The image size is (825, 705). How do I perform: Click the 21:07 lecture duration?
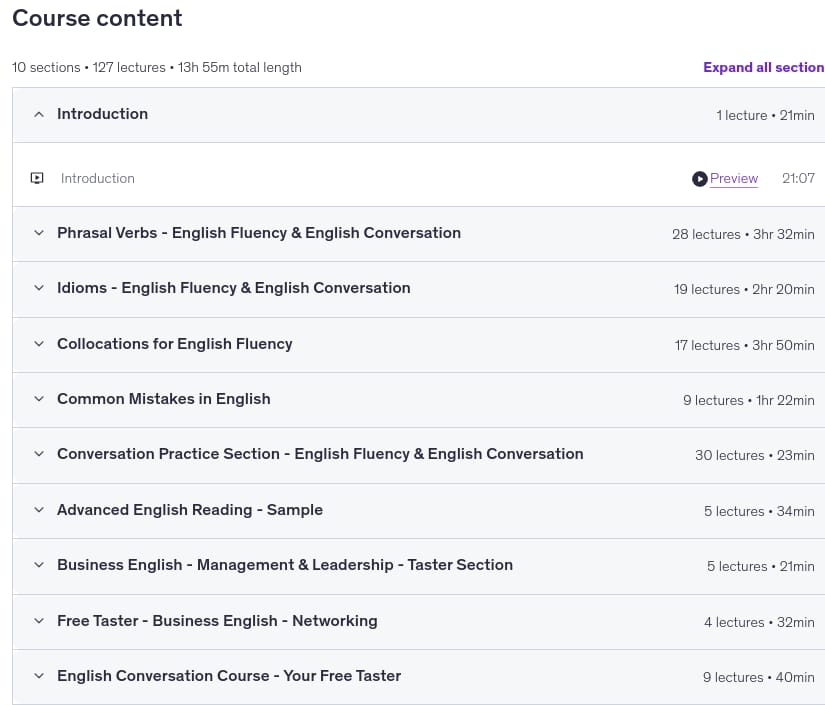(x=798, y=178)
